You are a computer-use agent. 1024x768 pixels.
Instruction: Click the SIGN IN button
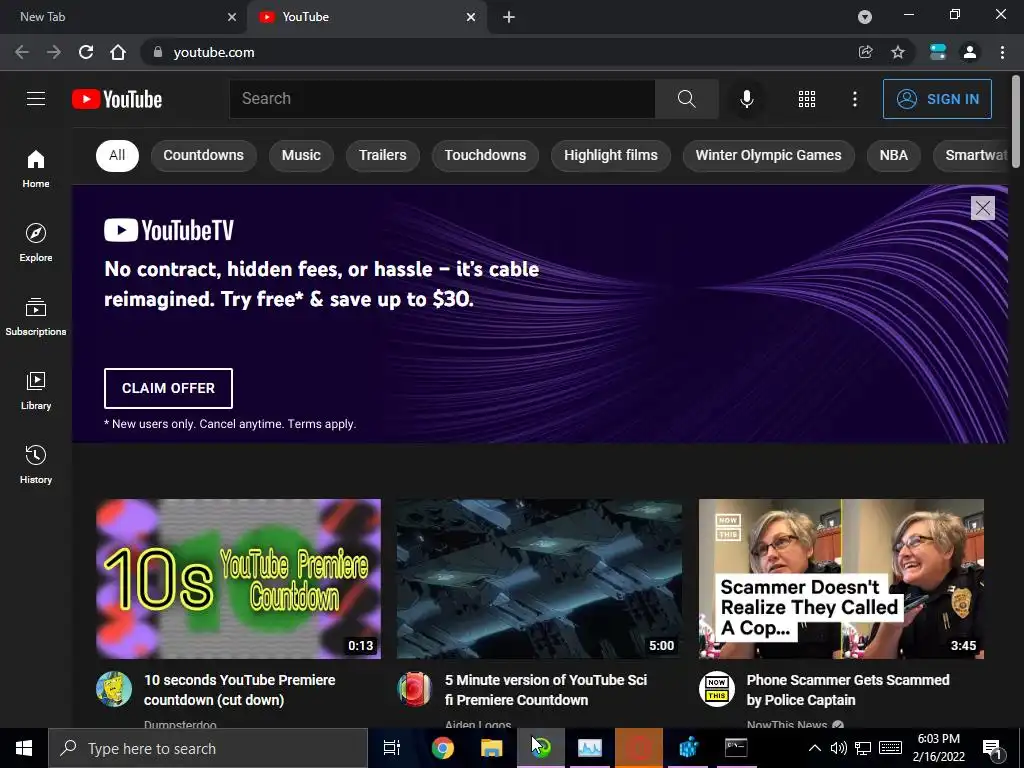click(x=937, y=99)
